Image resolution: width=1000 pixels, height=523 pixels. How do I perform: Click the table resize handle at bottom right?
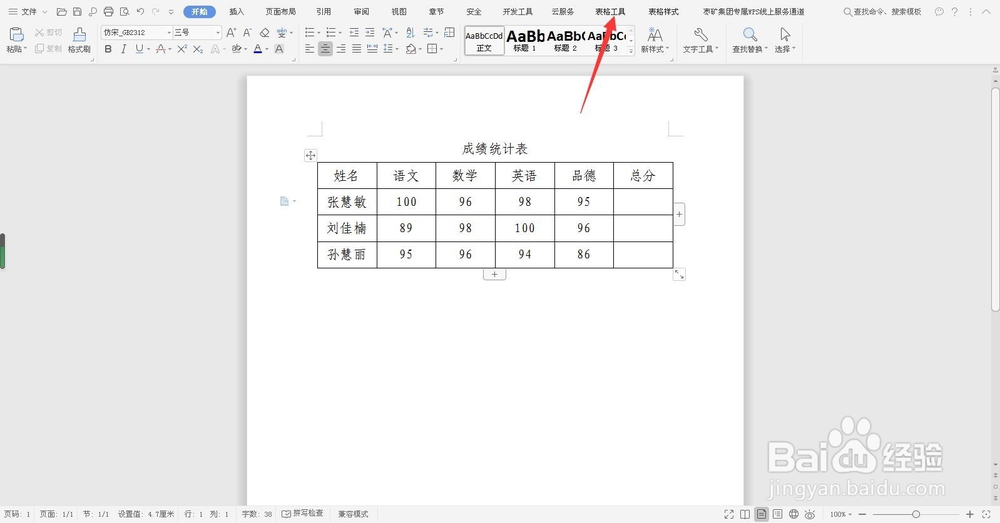[679, 274]
